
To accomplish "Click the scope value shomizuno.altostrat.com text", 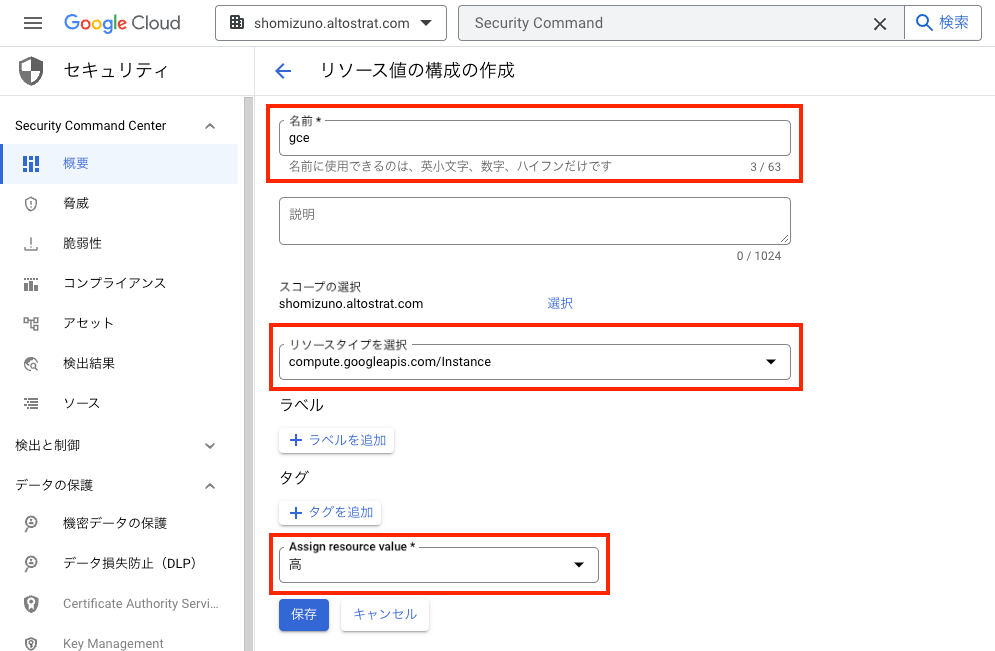I will (351, 304).
